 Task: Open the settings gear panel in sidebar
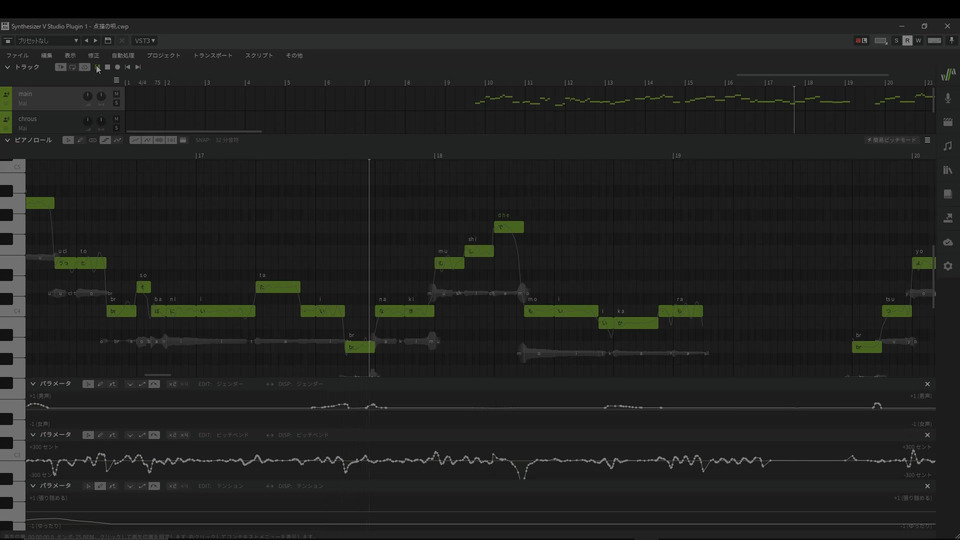coord(948,266)
